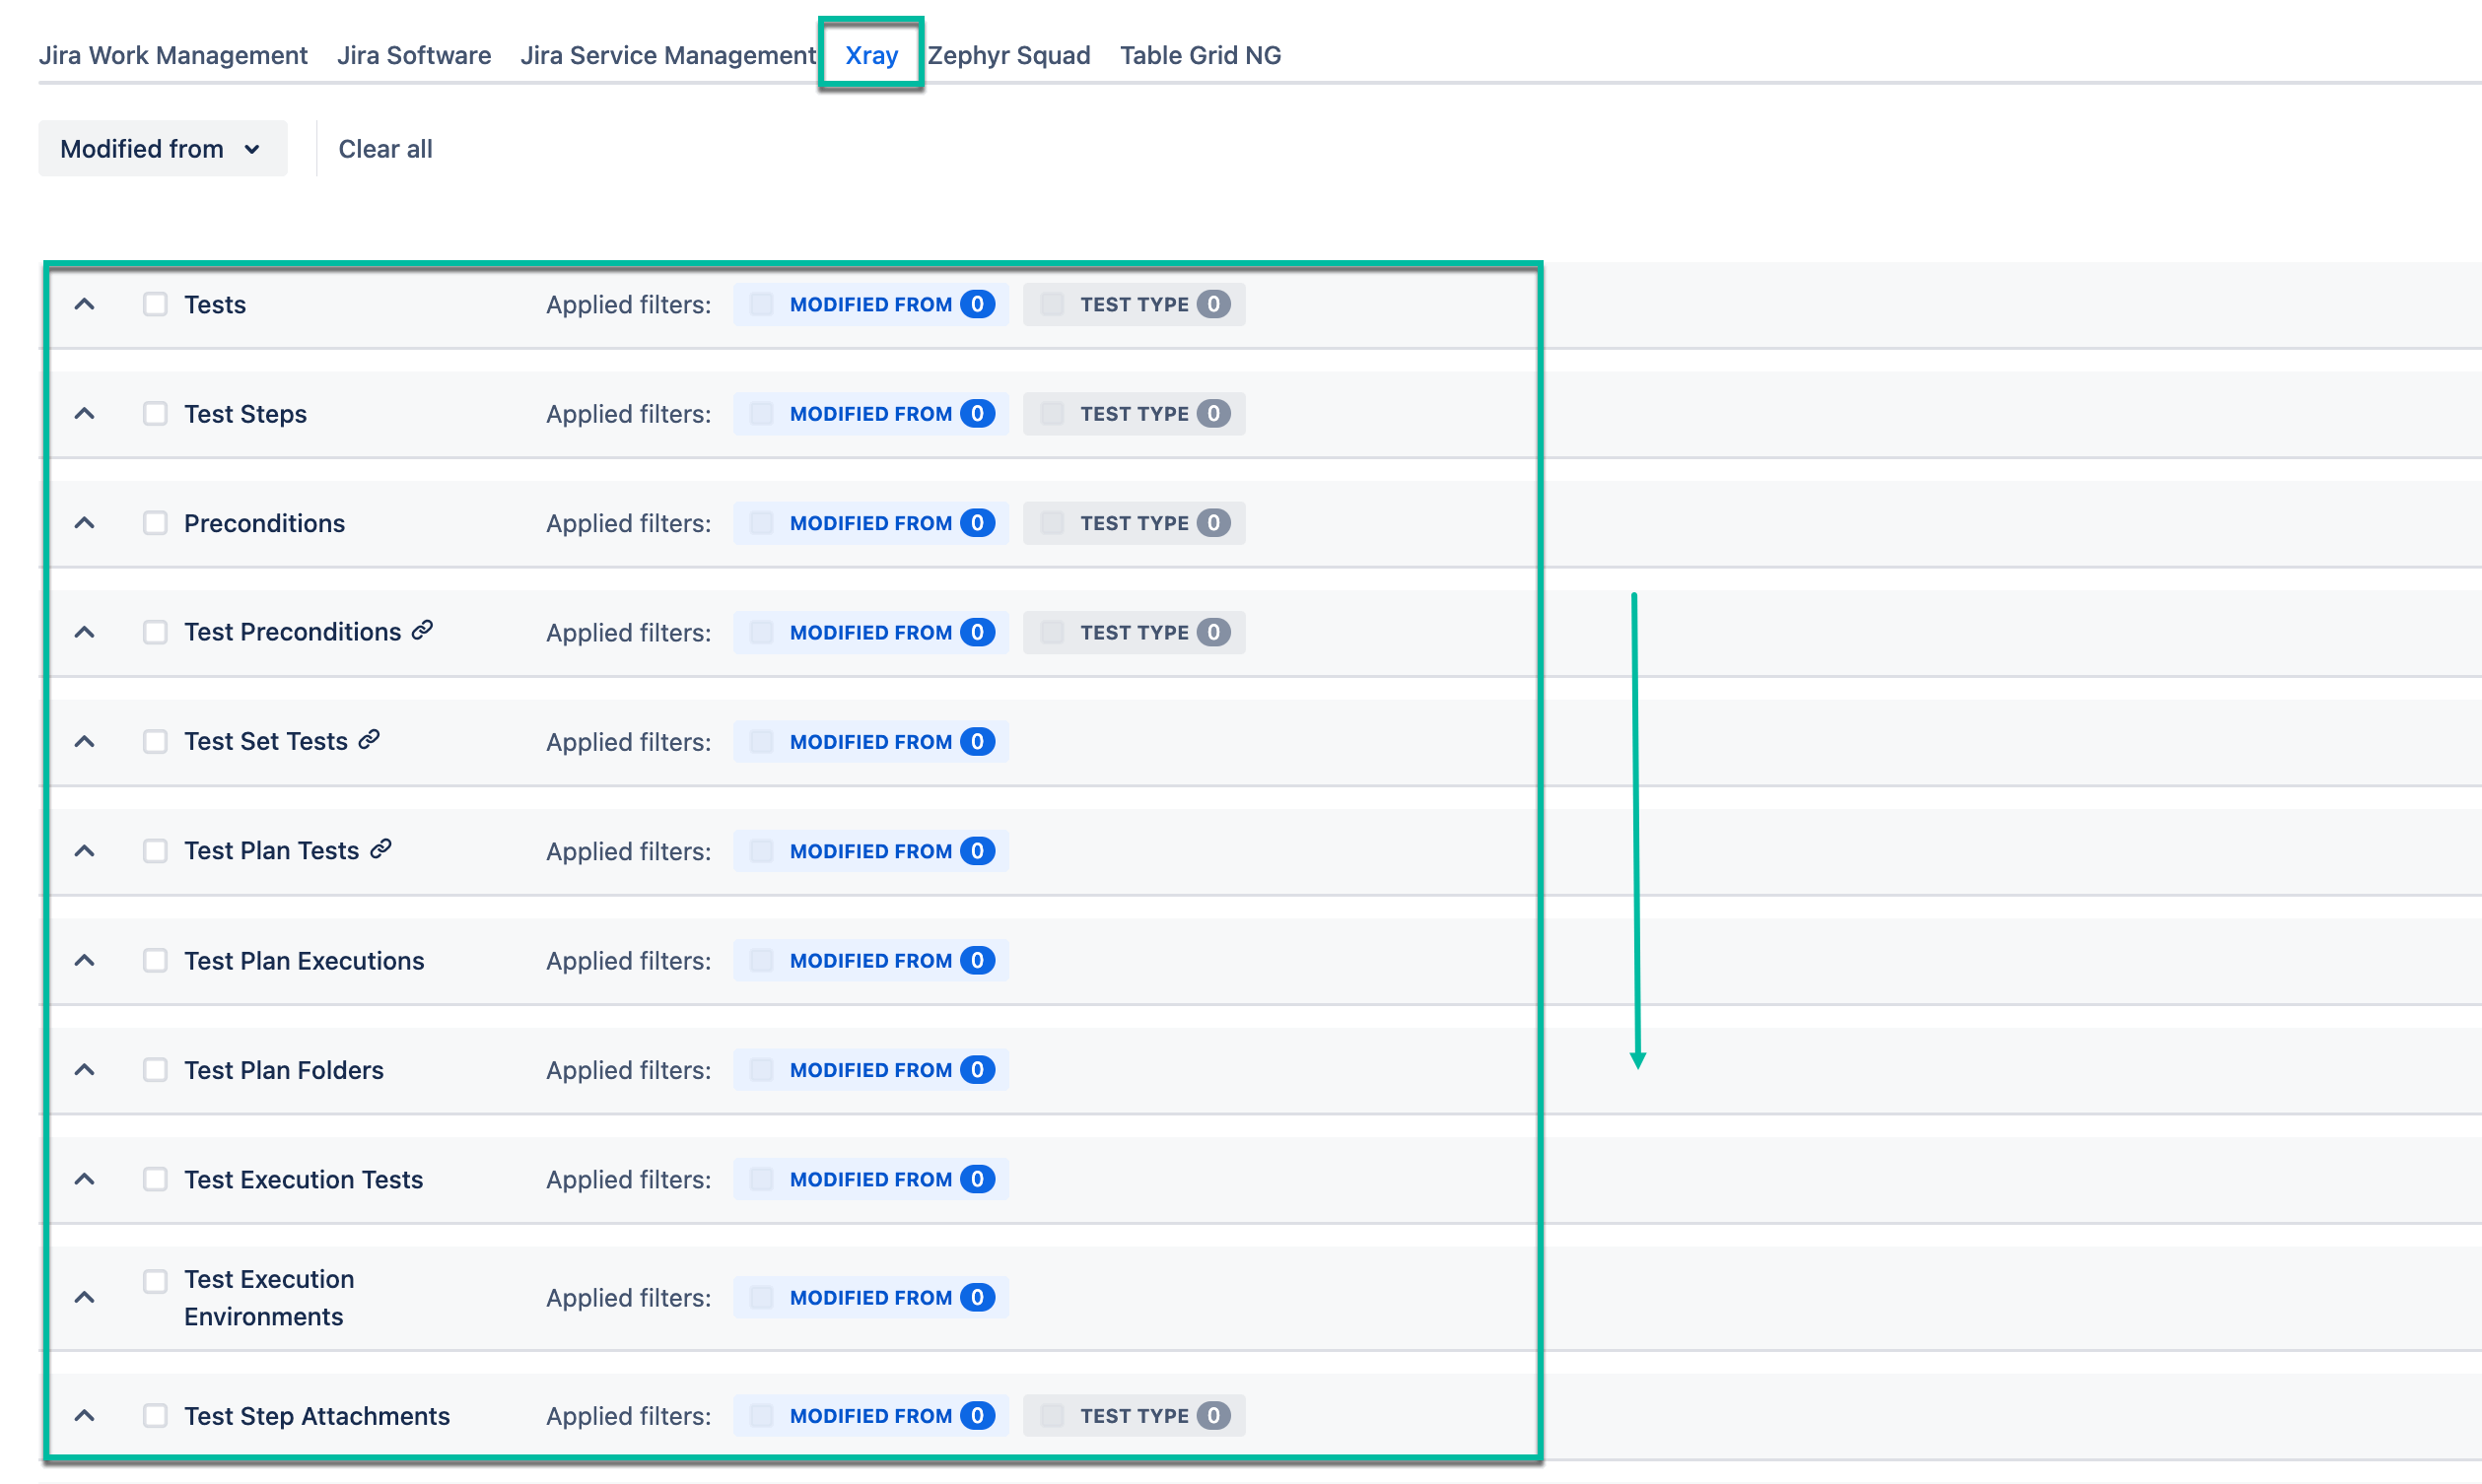
Task: Select the Table Grid NG tab
Action: point(1200,55)
